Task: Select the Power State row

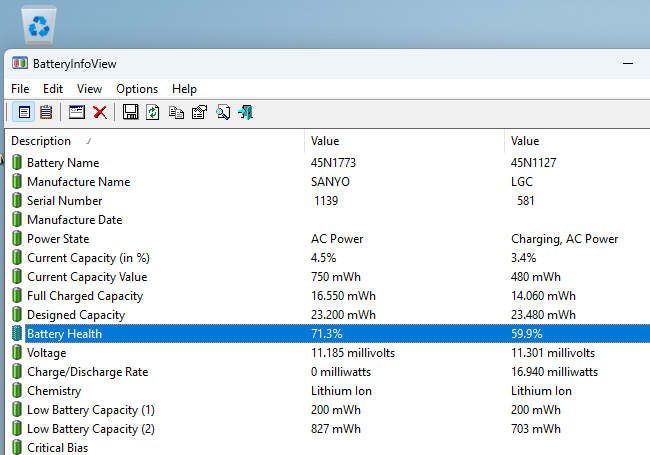Action: click(327, 239)
